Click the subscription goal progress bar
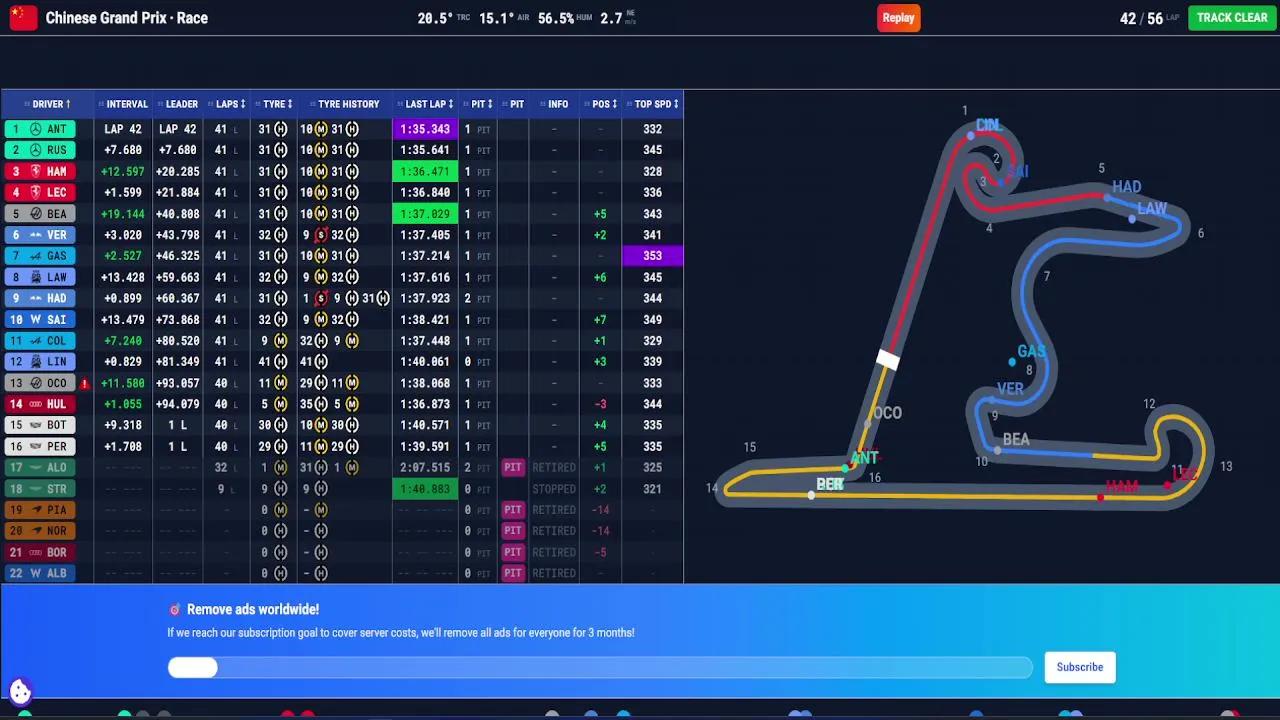This screenshot has width=1280, height=720. coord(600,667)
